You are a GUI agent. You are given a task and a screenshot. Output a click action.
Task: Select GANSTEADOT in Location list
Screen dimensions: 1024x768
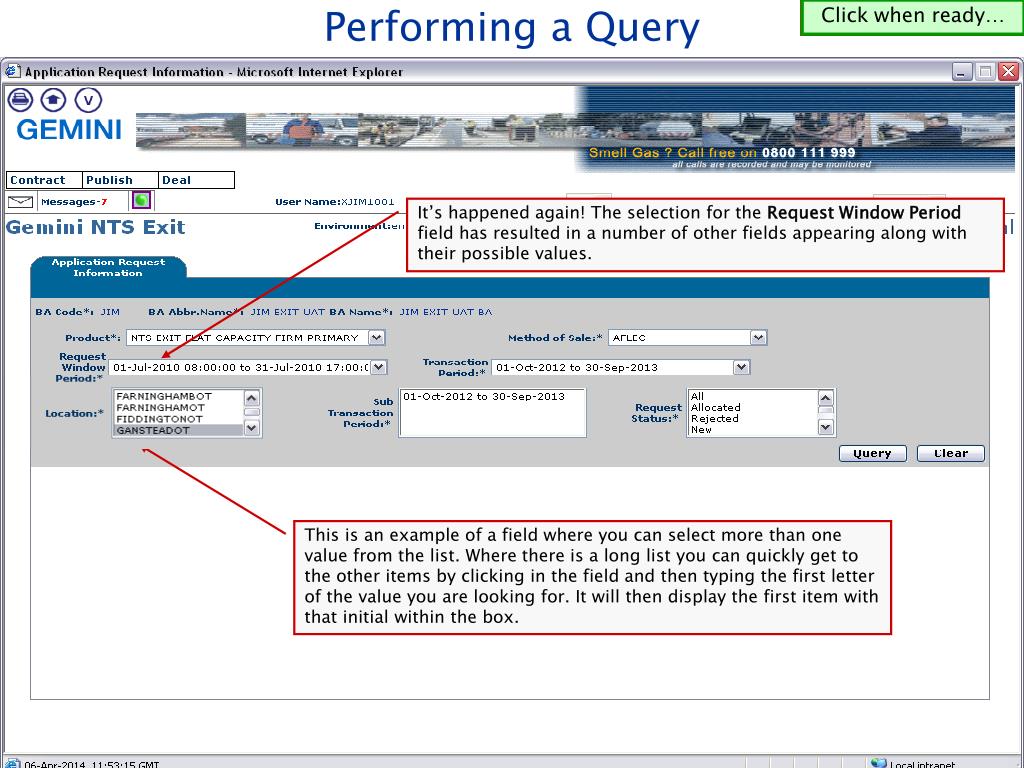[x=178, y=430]
